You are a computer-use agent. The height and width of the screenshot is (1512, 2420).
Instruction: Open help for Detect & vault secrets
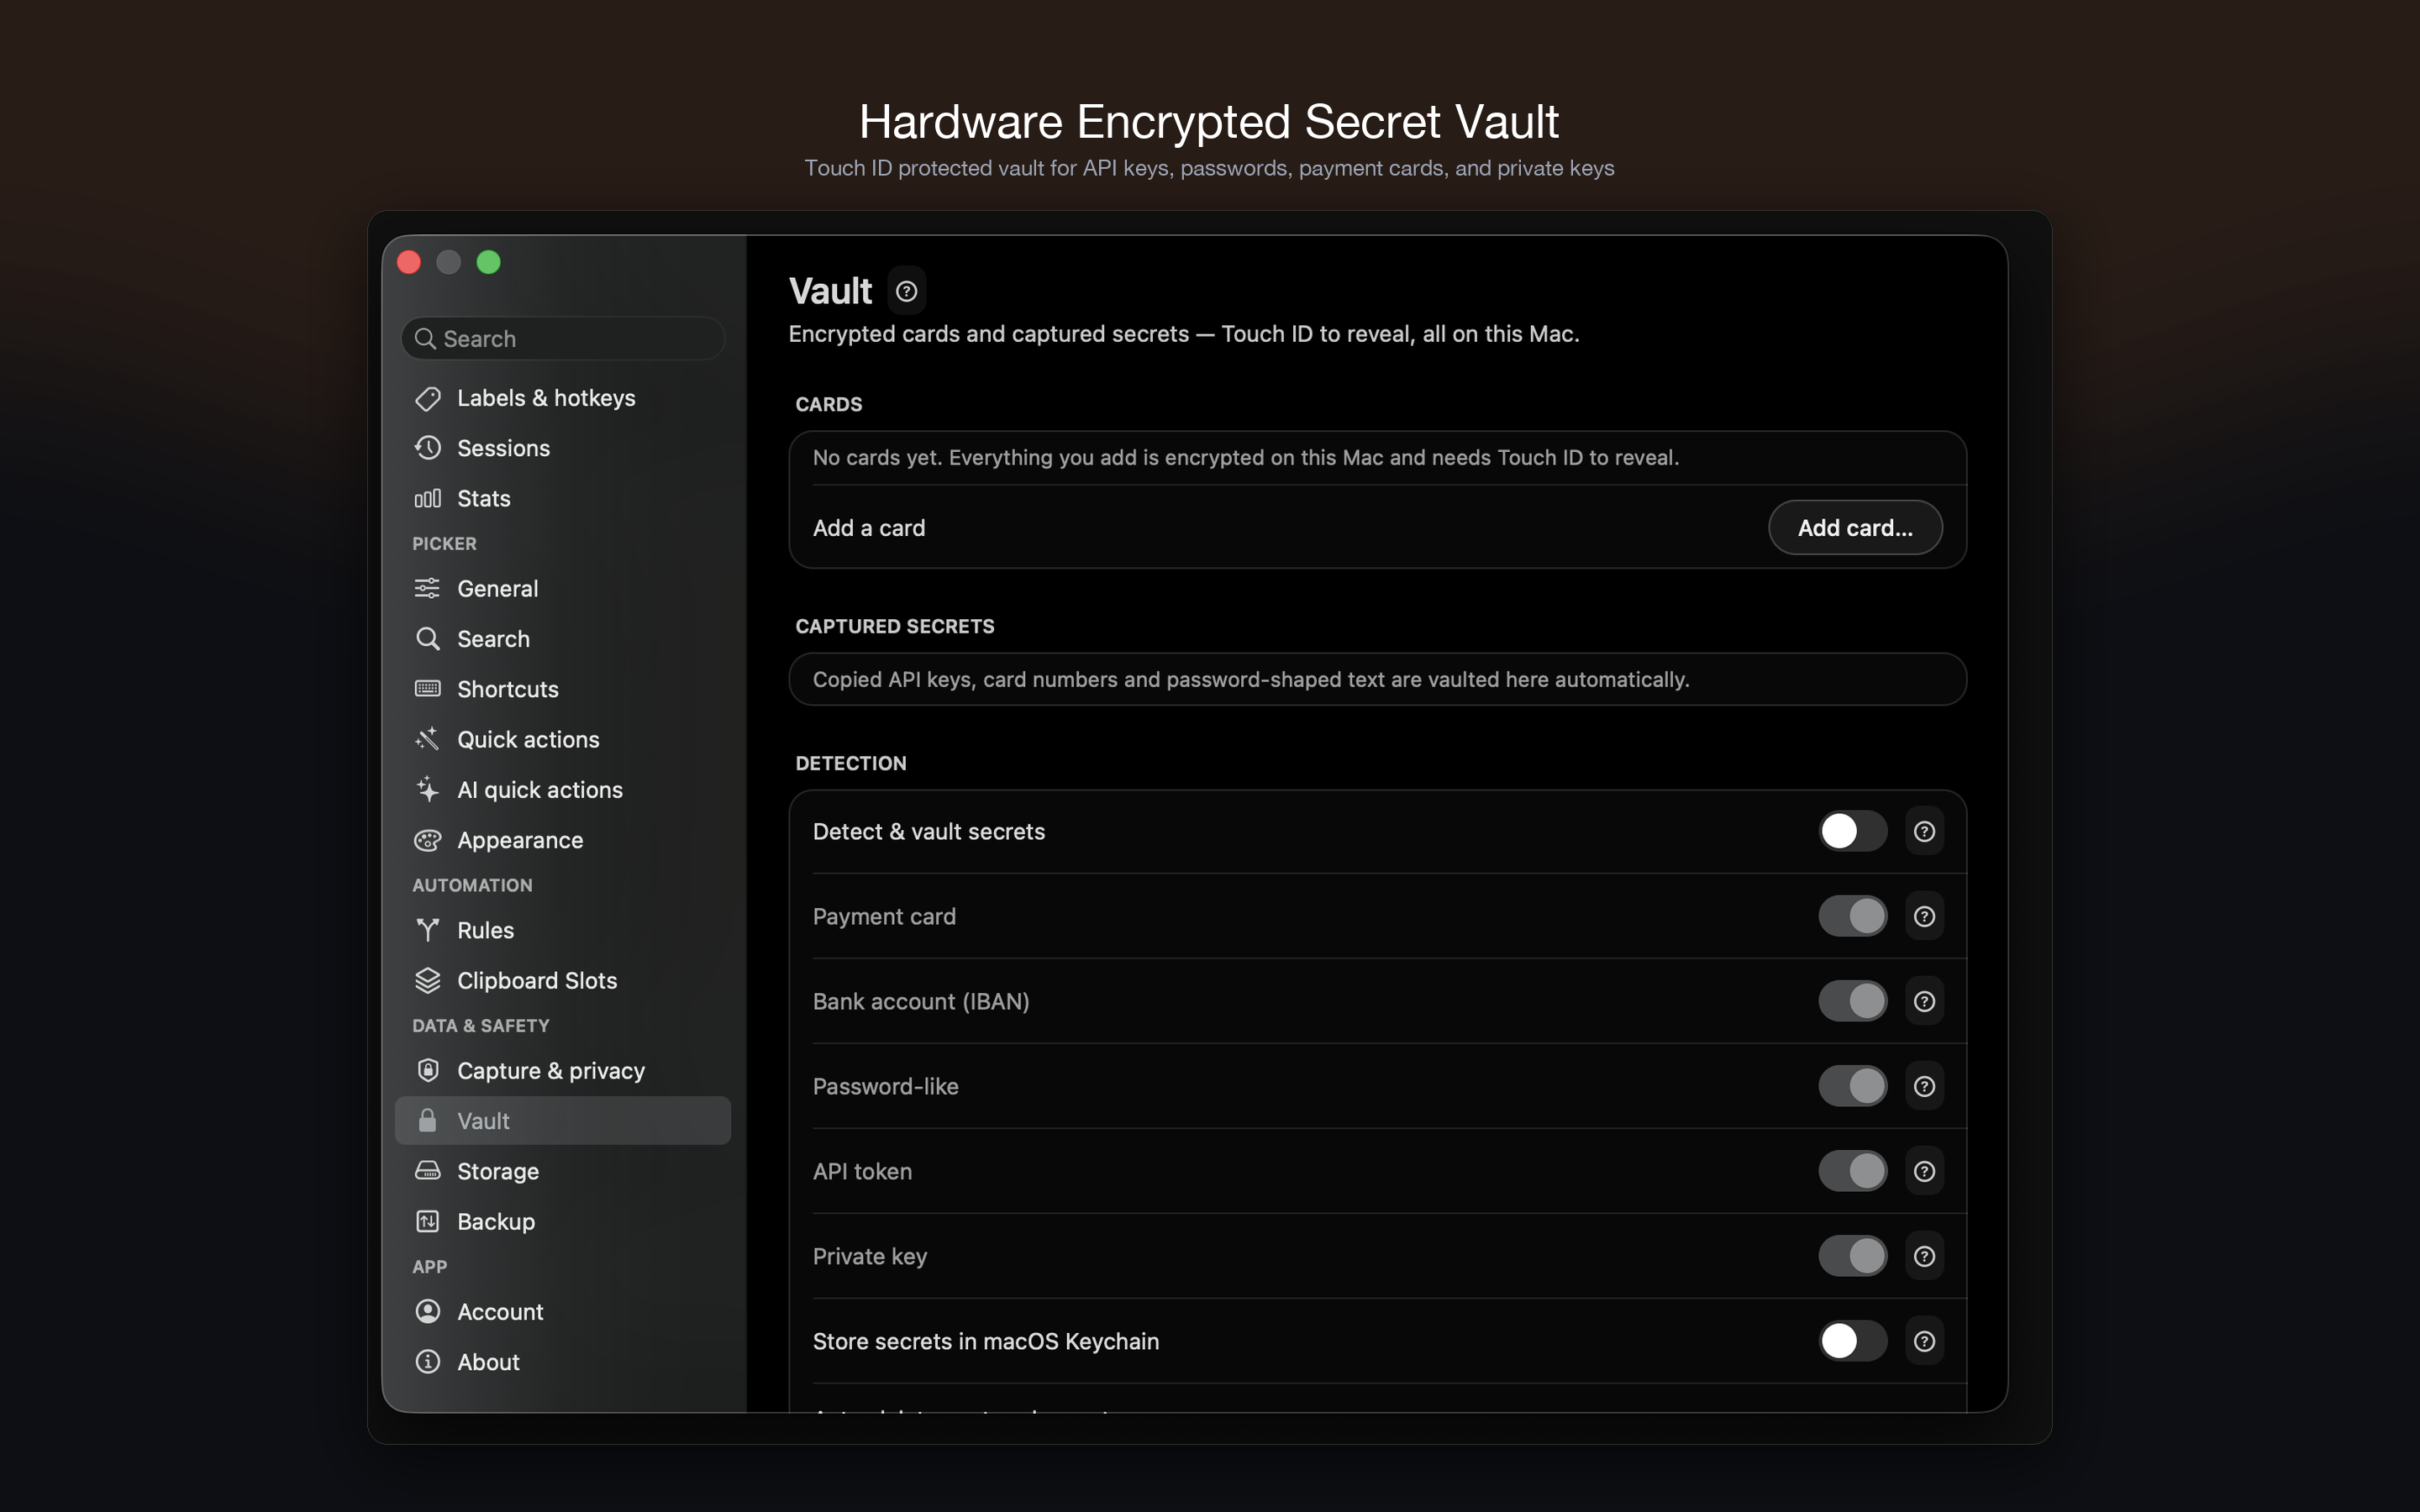[1924, 831]
